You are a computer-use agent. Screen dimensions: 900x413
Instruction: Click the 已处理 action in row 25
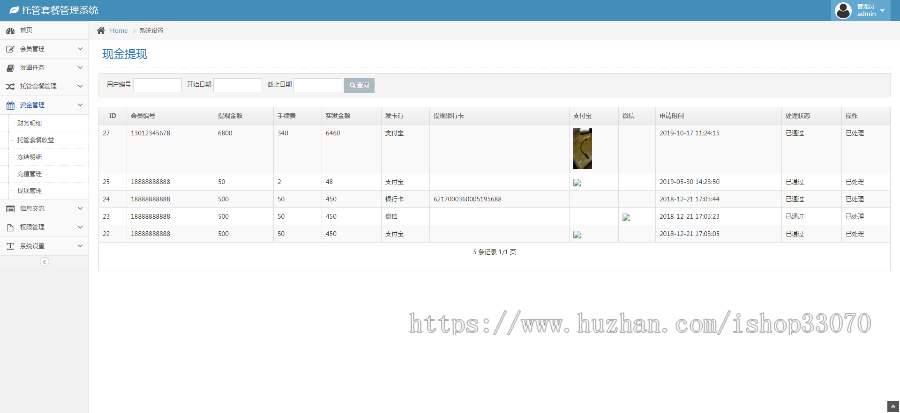point(855,182)
